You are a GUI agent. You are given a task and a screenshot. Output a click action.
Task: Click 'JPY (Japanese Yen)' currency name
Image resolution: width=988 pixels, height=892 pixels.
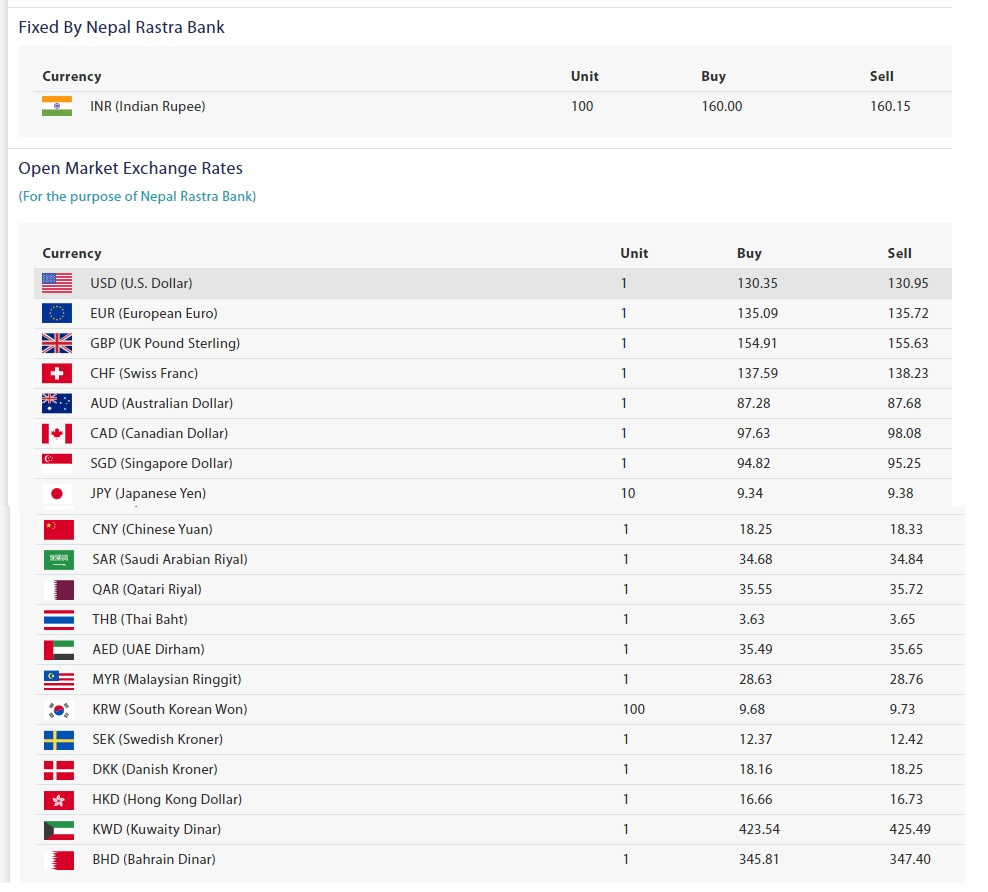pos(148,493)
